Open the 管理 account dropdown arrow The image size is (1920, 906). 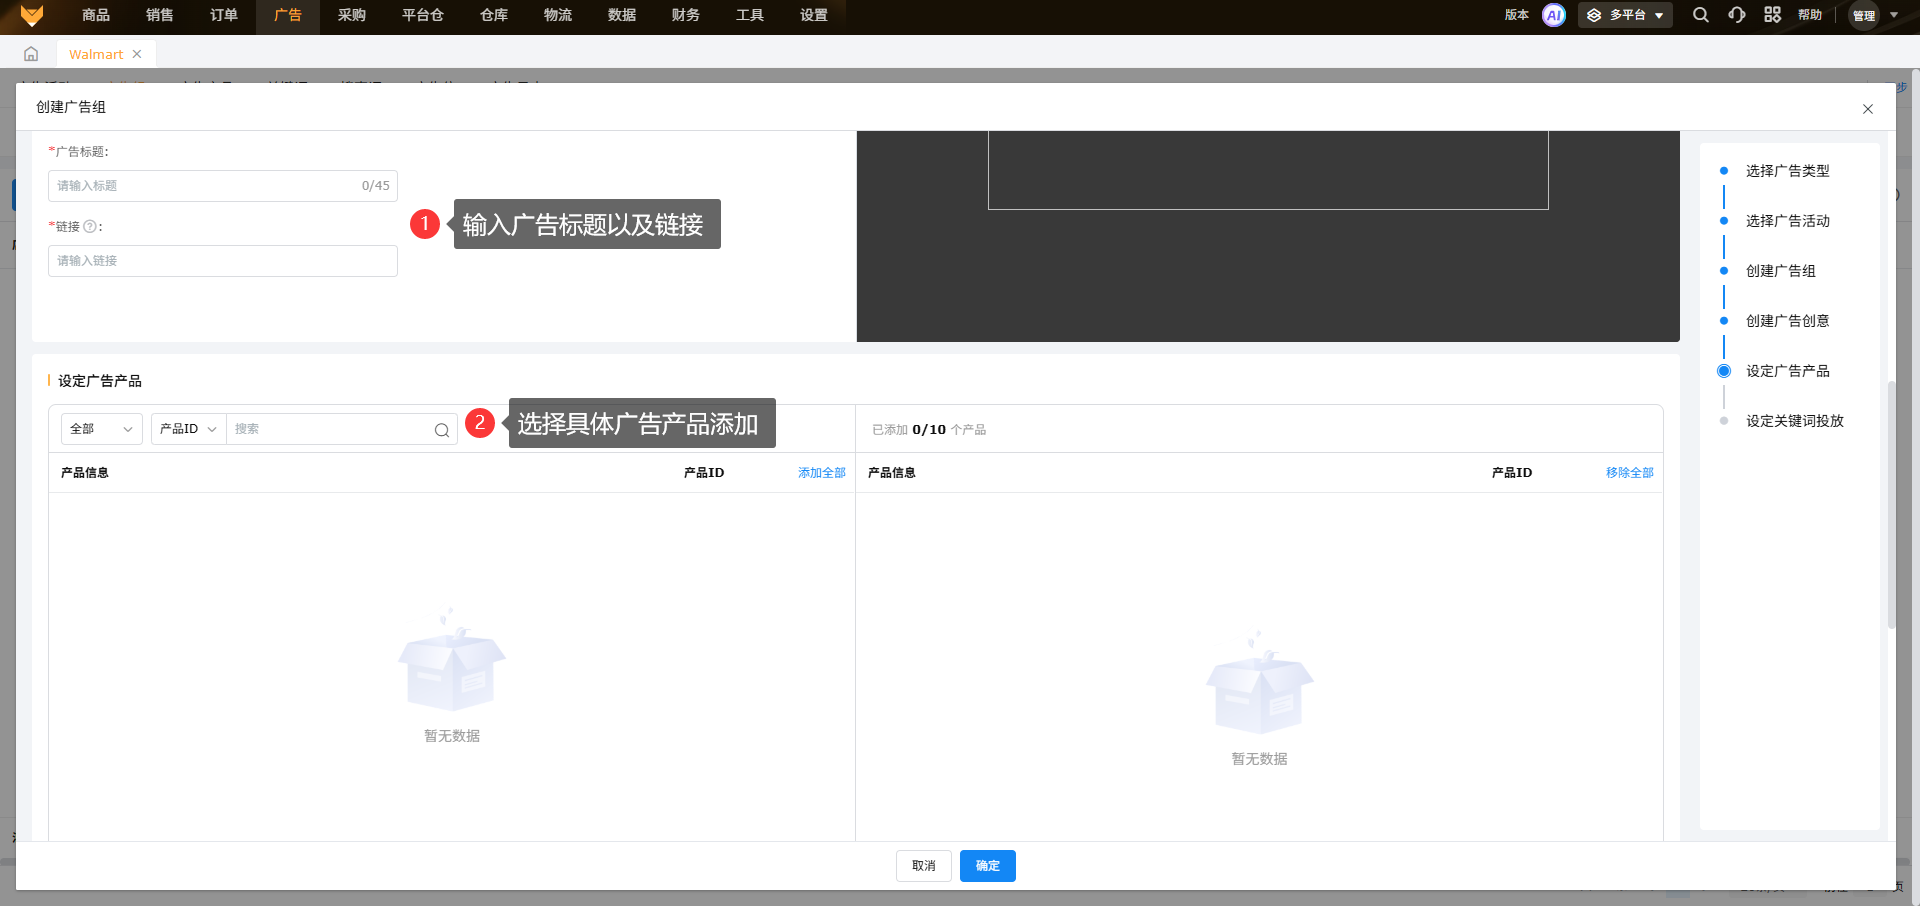click(x=1894, y=15)
